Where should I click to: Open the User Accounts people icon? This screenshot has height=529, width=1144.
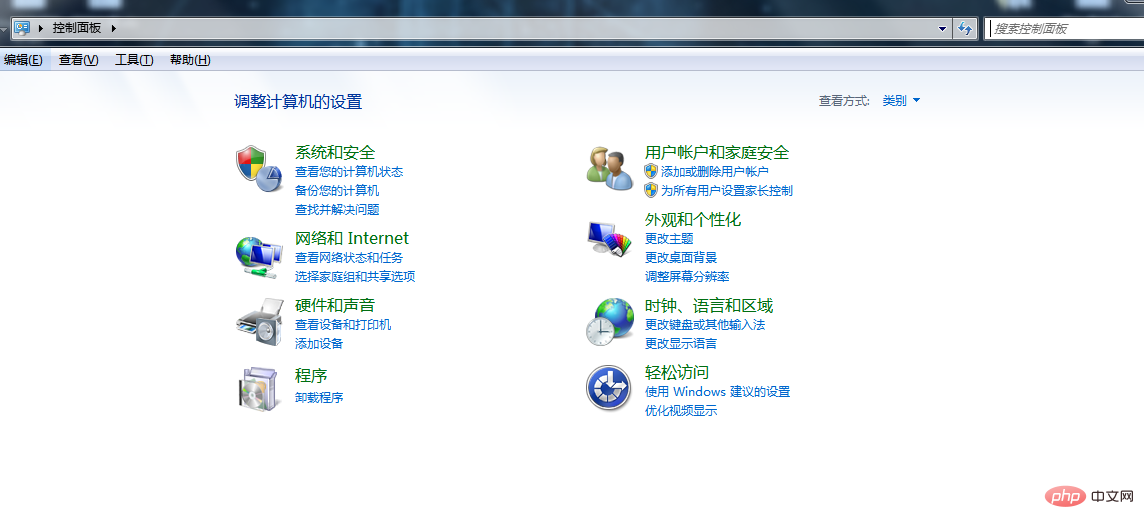point(610,169)
